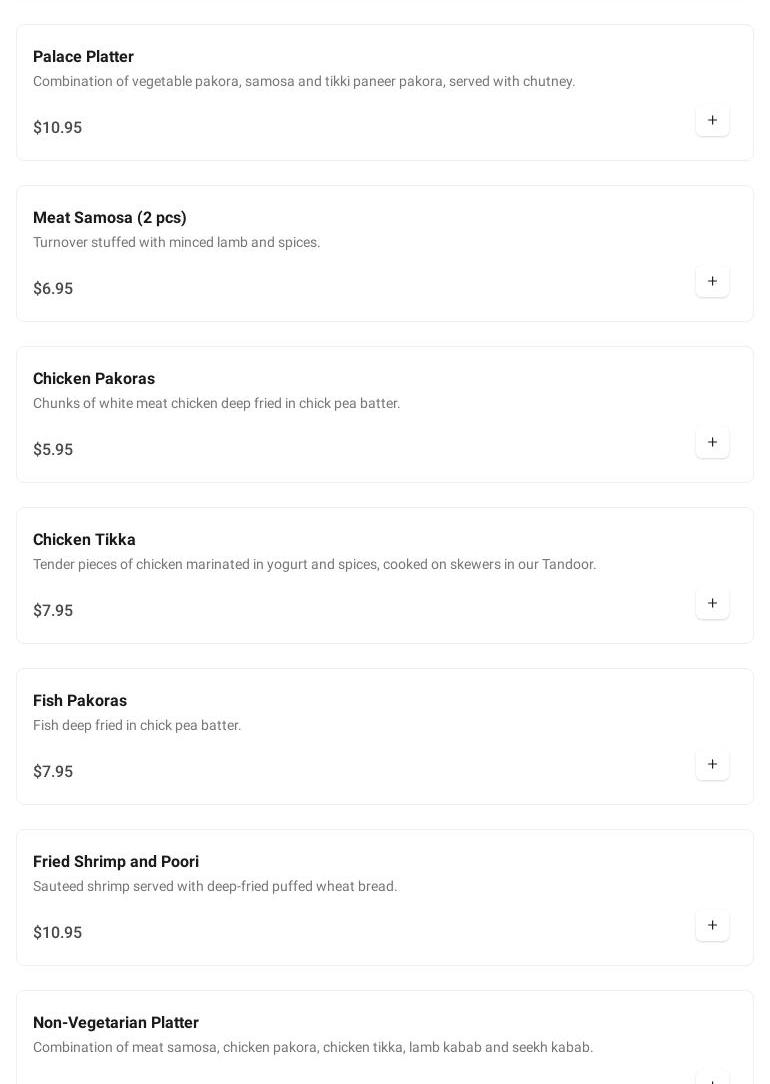The height and width of the screenshot is (1084, 770).
Task: Select the Chicken Pakoras heading
Action: point(94,379)
